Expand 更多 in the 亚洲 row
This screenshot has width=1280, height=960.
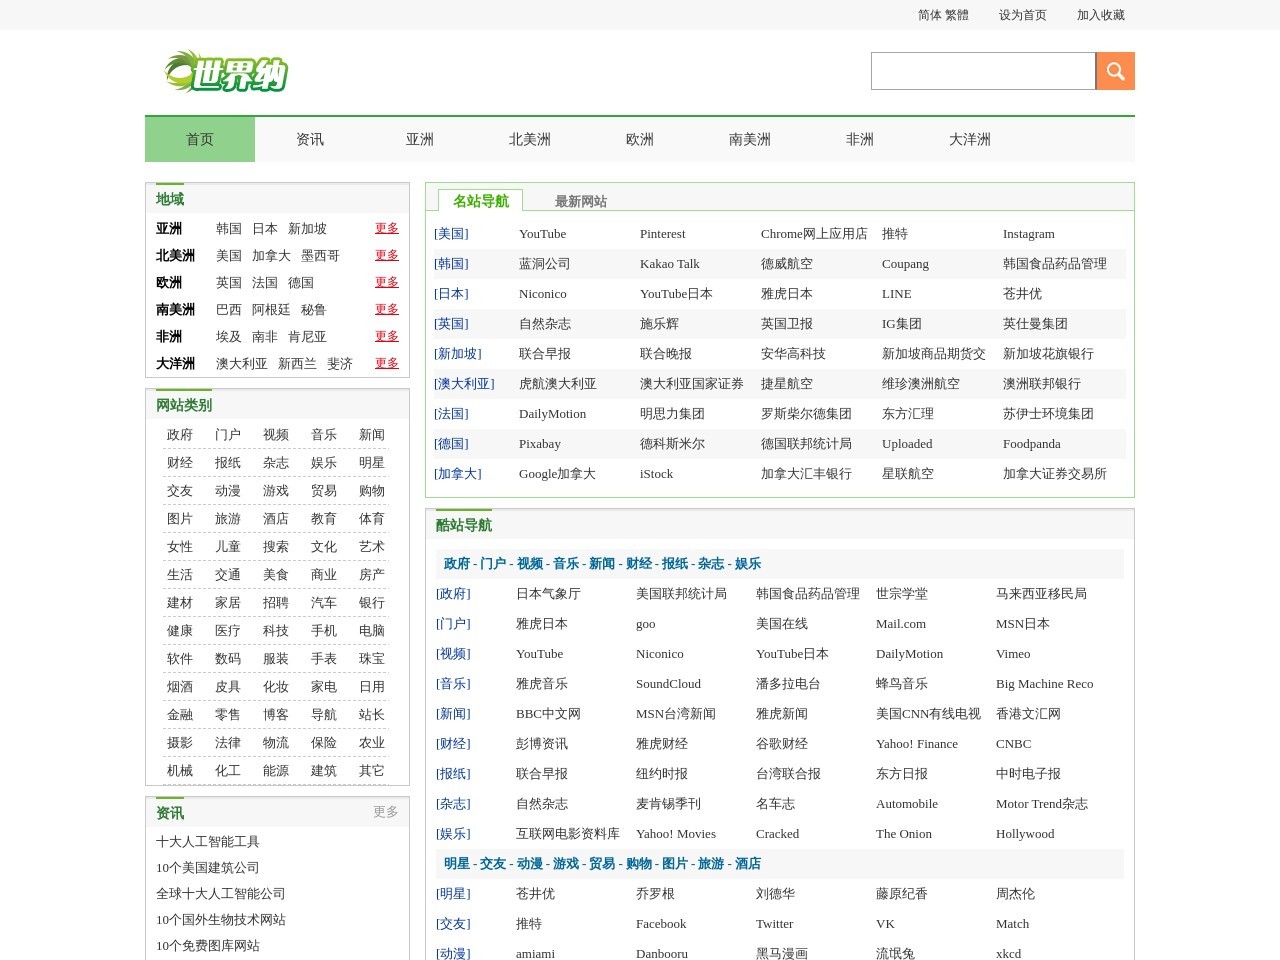click(x=387, y=228)
